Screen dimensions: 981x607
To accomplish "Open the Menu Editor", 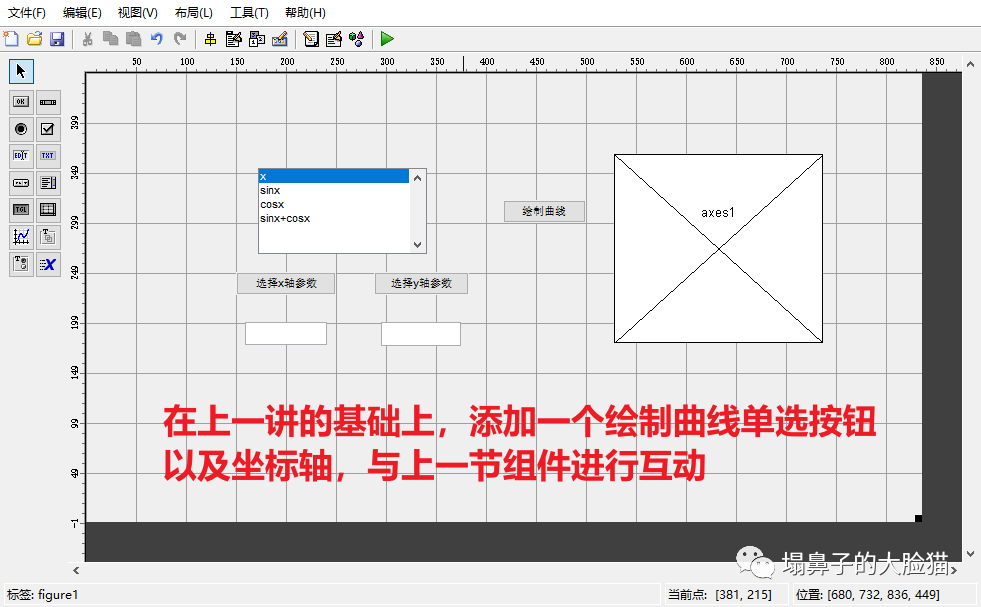I will (234, 39).
